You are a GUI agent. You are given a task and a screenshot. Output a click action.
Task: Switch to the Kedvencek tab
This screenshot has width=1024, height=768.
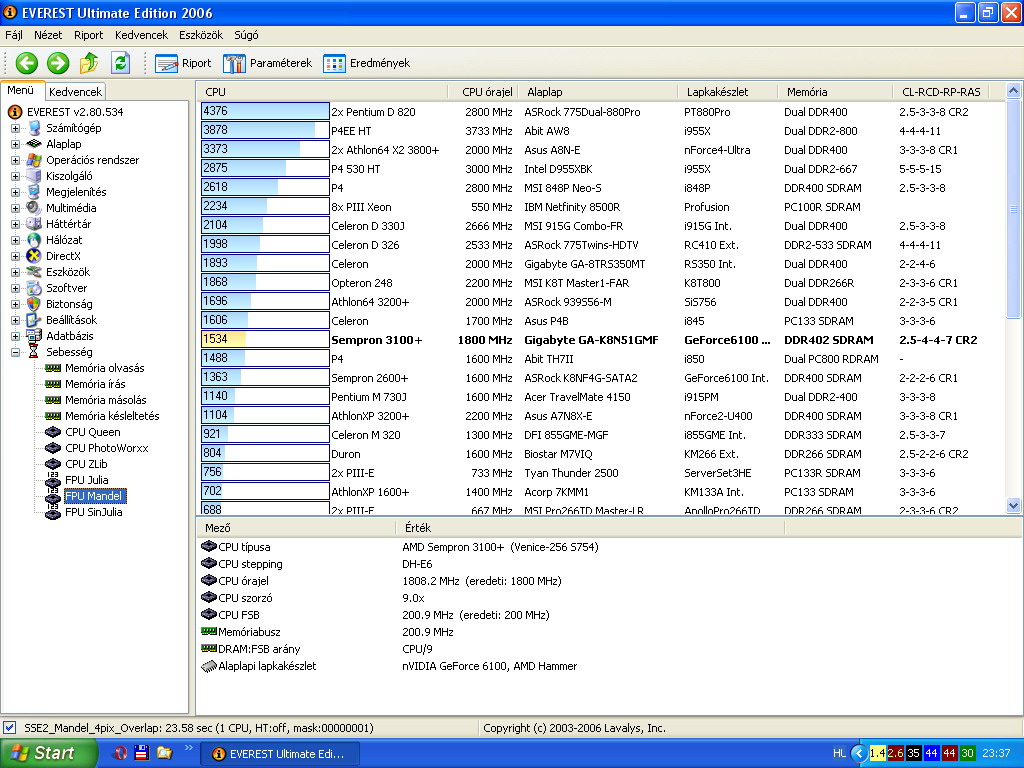coord(75,92)
